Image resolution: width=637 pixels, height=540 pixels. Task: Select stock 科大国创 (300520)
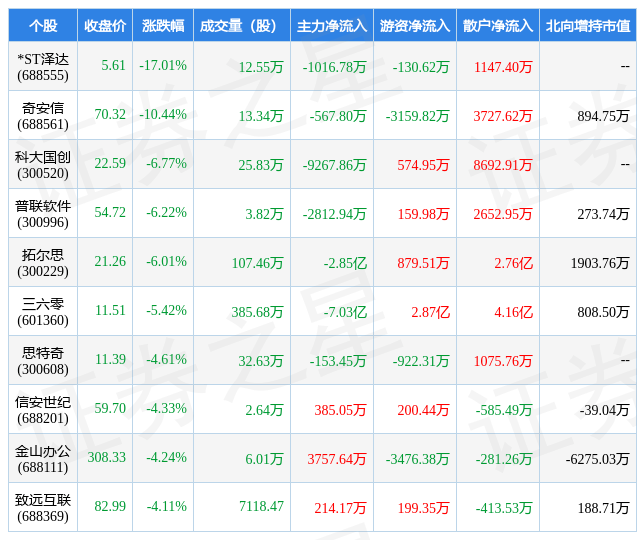point(43,165)
